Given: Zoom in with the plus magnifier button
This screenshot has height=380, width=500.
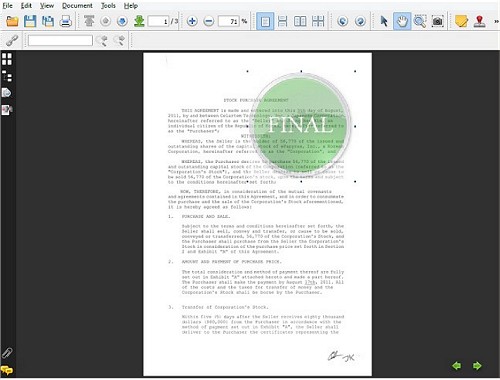Looking at the screenshot, I should point(192,21).
